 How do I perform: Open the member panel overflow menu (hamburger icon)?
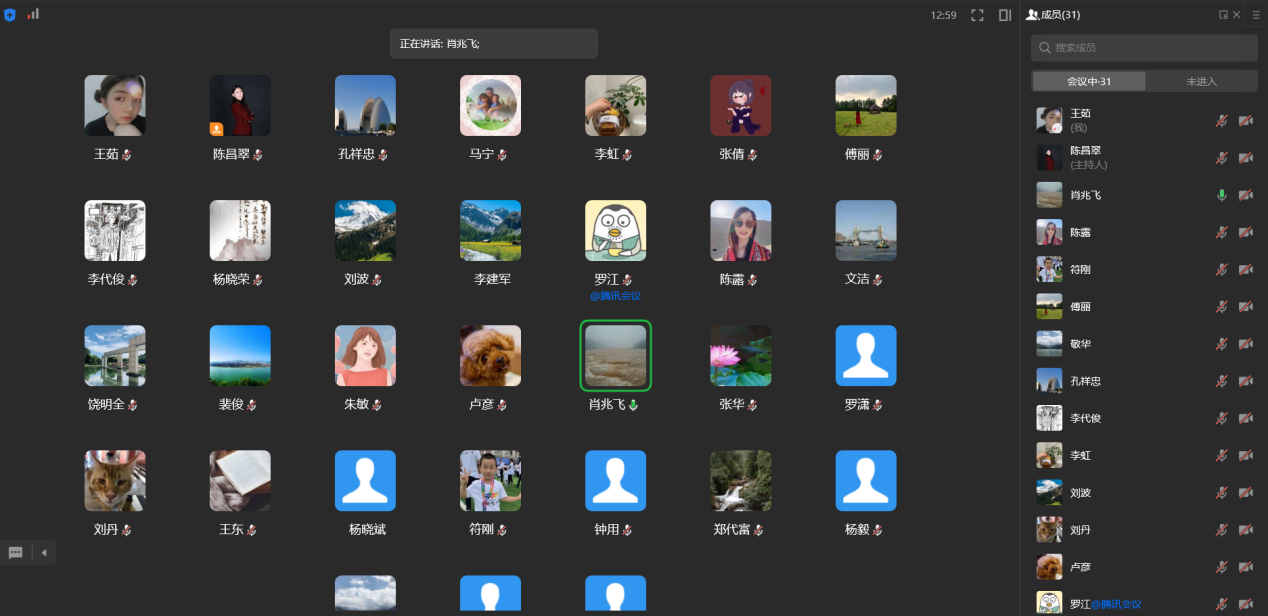pyautogui.click(x=1257, y=14)
